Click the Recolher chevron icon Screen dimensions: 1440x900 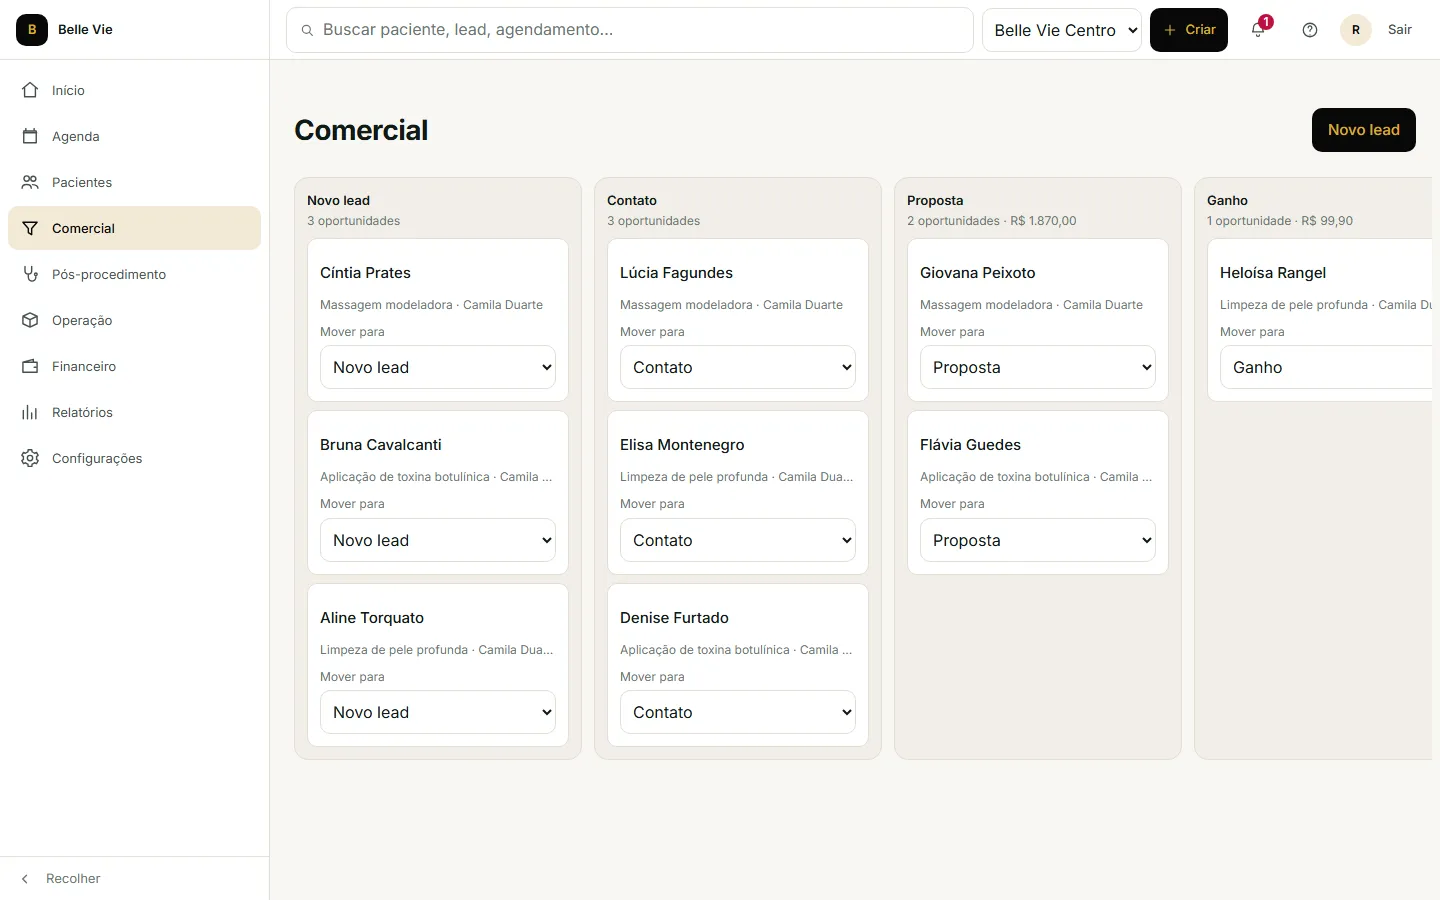click(25, 879)
